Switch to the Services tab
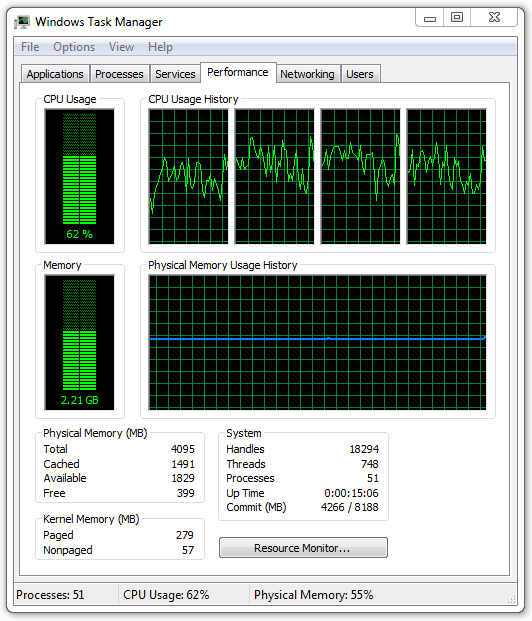 (175, 74)
